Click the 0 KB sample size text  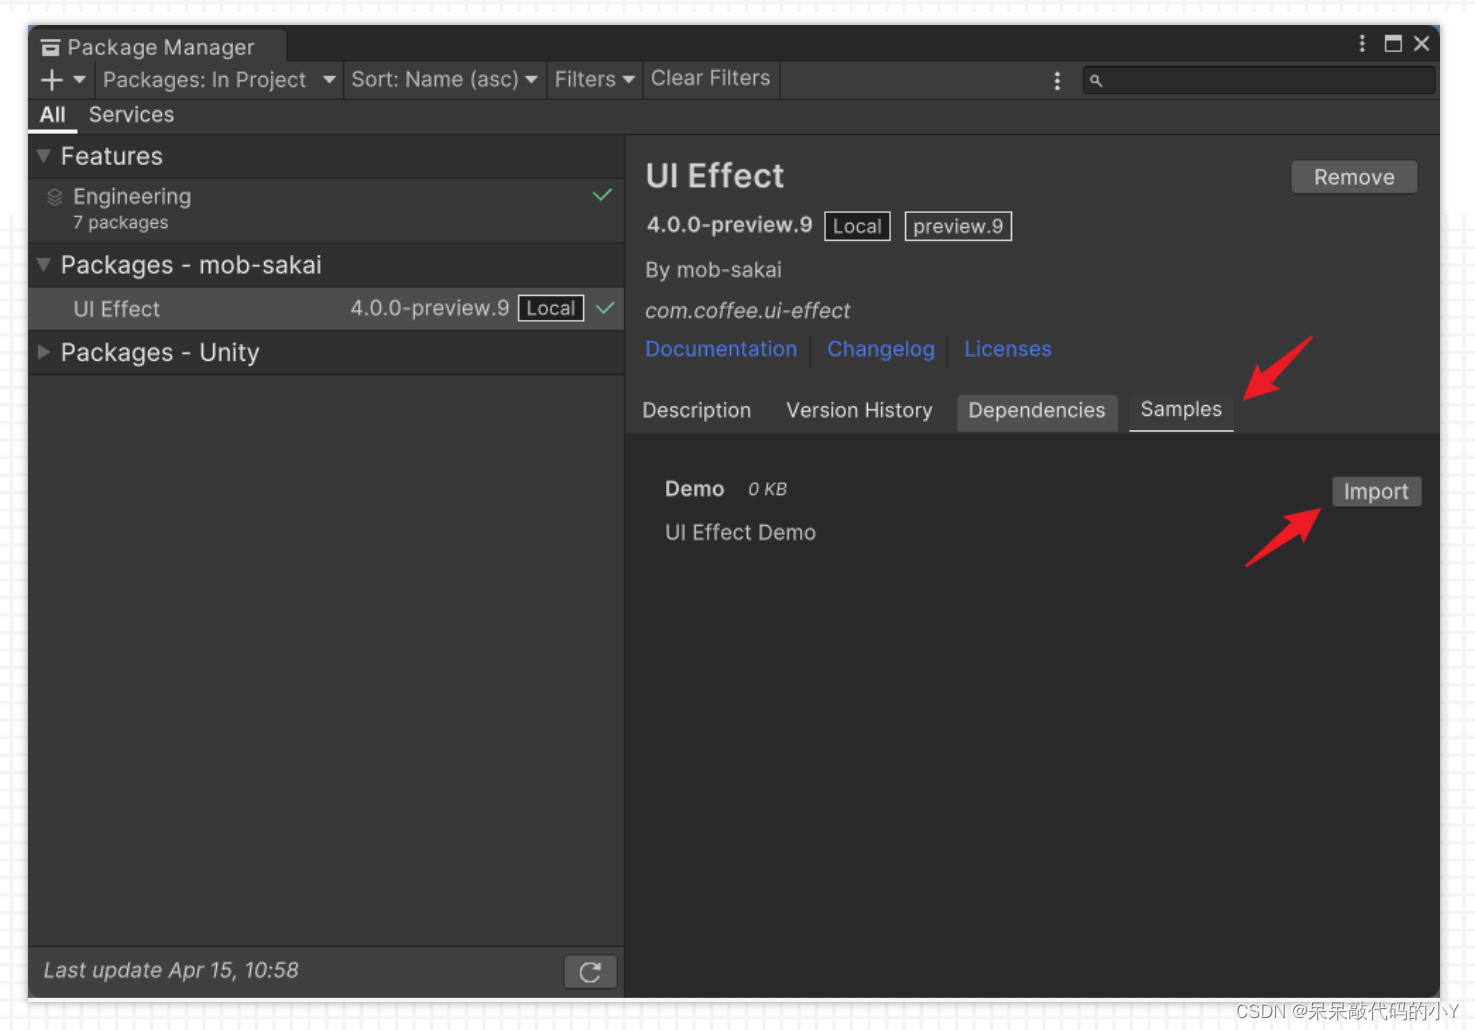pyautogui.click(x=768, y=490)
